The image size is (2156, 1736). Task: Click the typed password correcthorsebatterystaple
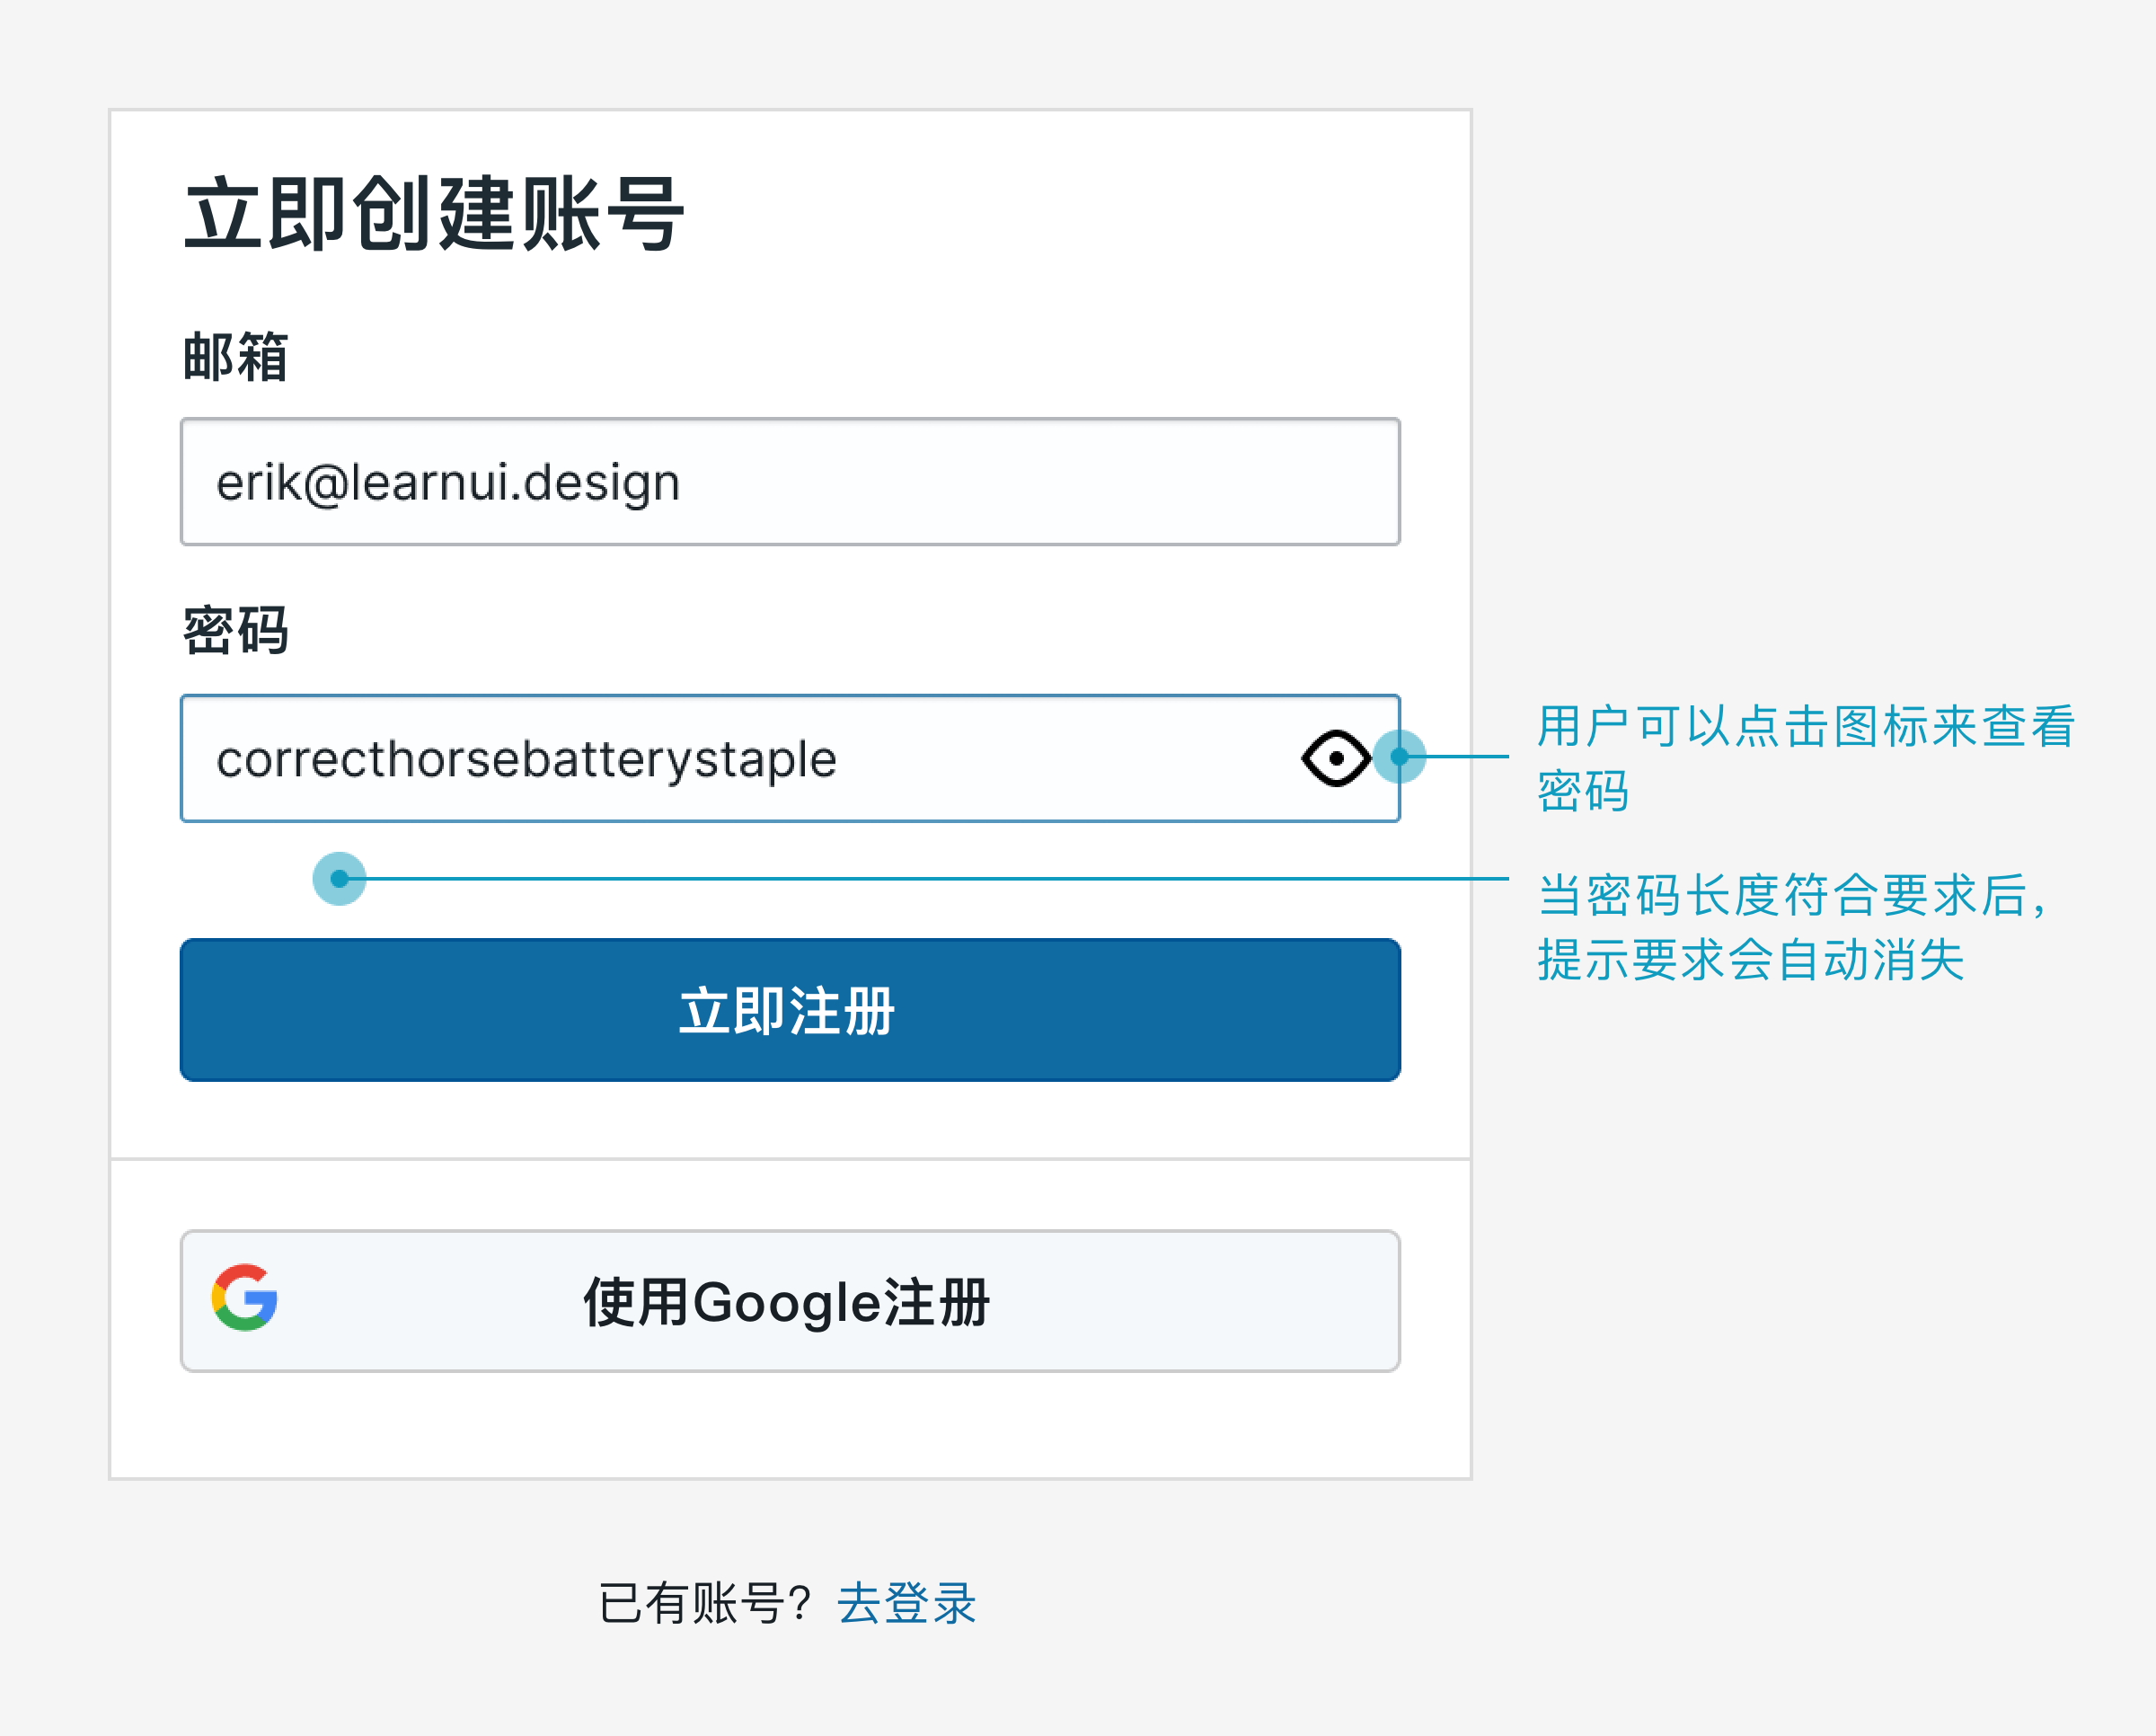pos(526,759)
